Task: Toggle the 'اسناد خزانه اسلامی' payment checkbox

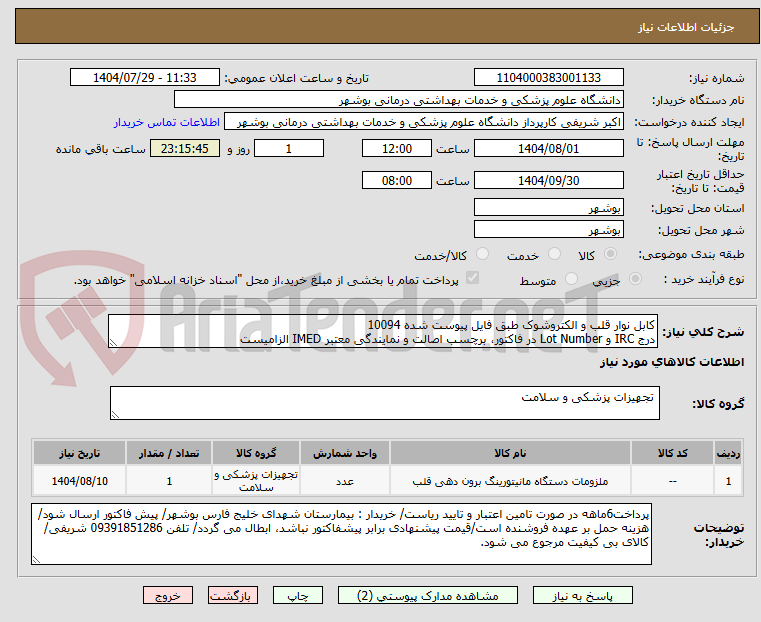Action: tap(472, 278)
